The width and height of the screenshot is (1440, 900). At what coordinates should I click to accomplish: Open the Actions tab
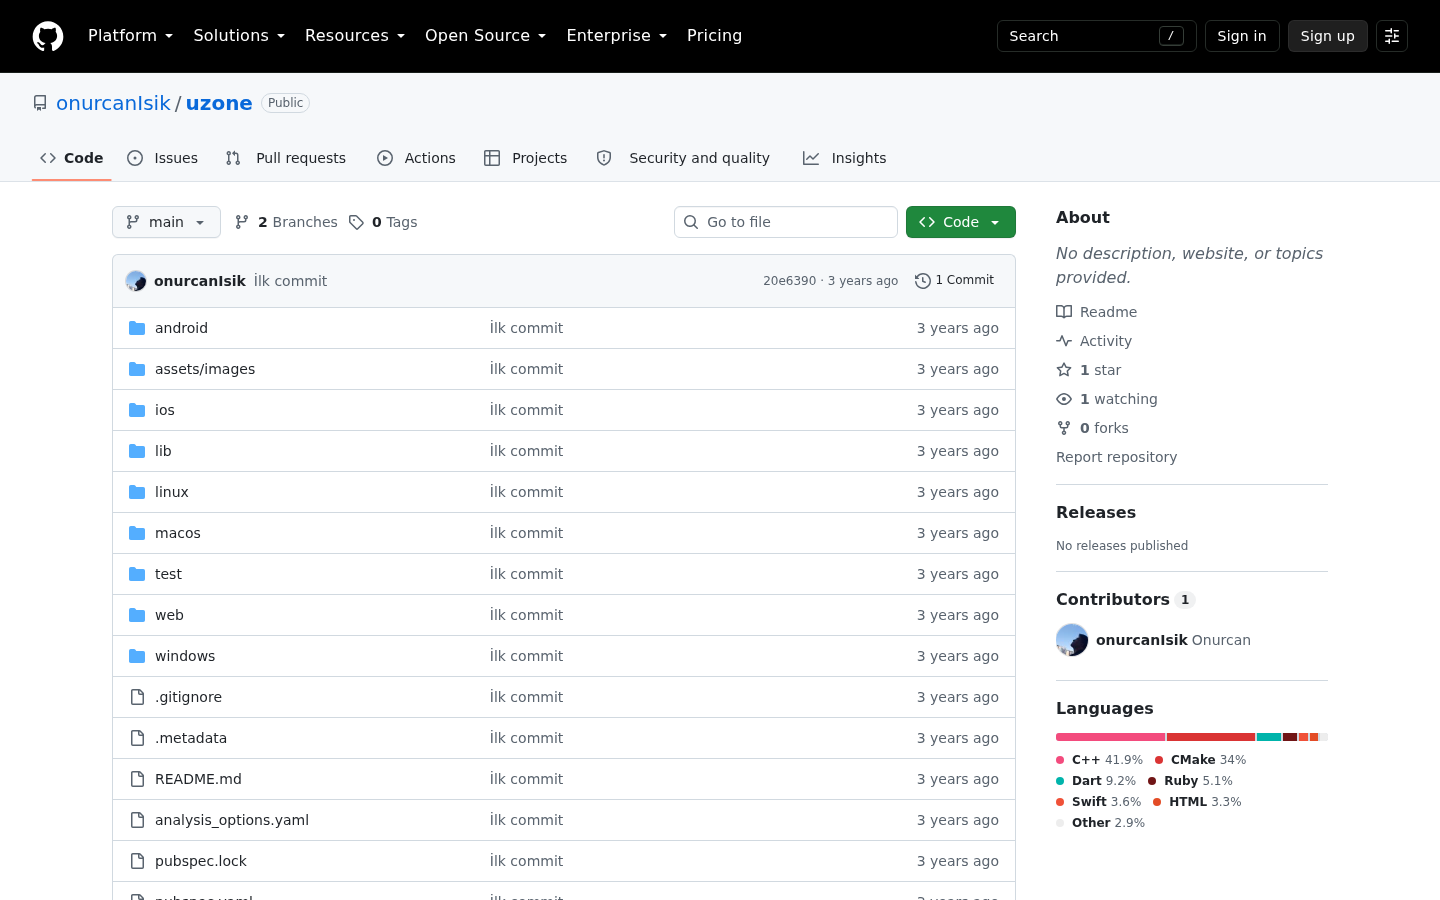coord(416,158)
